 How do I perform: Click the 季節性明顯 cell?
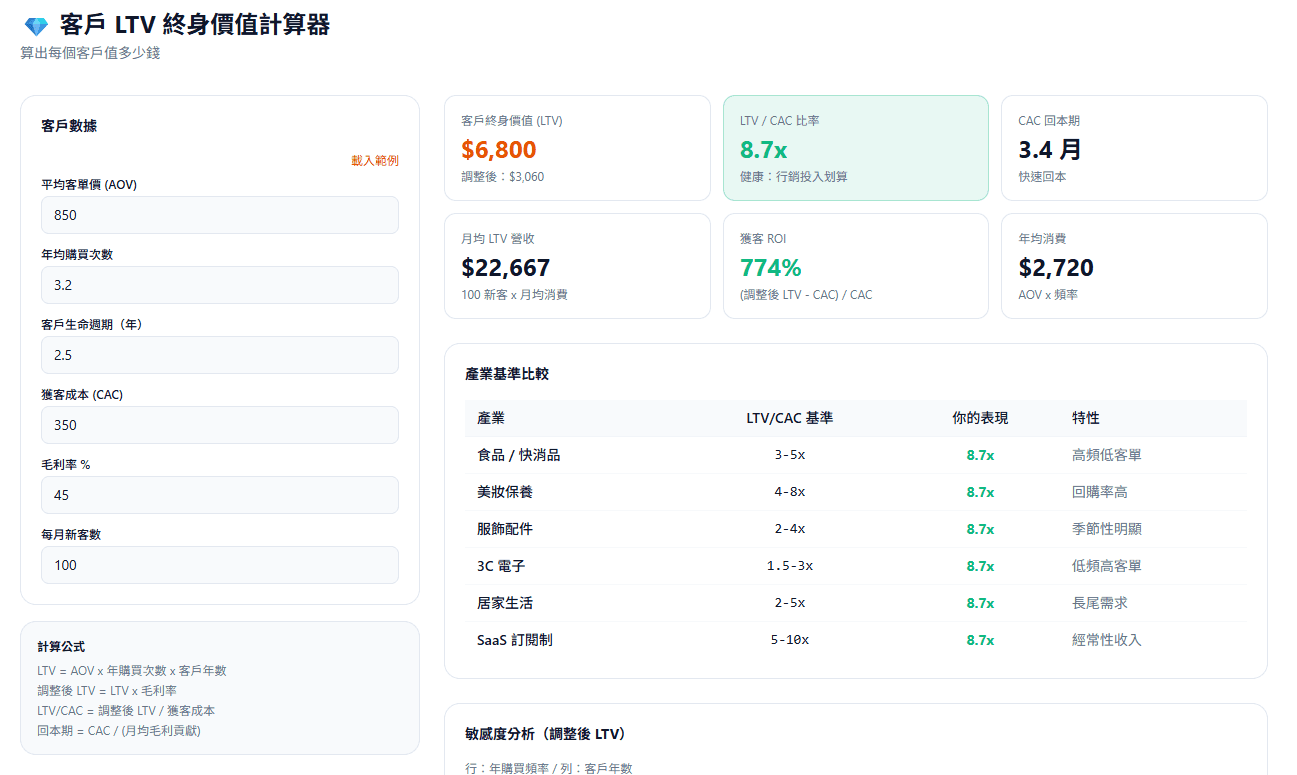click(x=1107, y=529)
